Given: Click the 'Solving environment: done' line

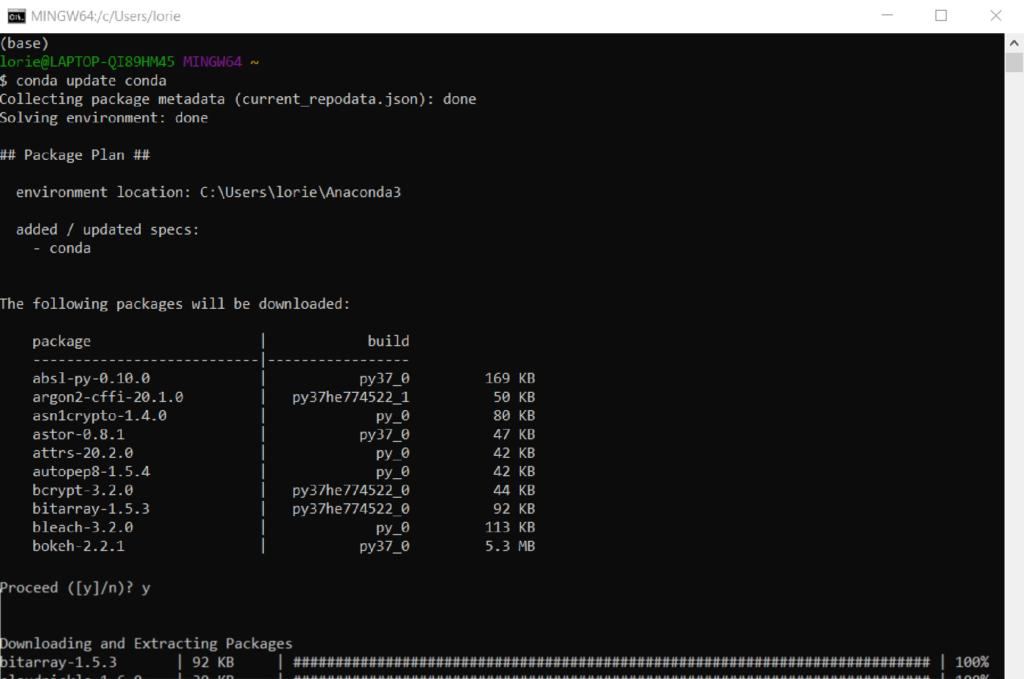Looking at the screenshot, I should (104, 118).
